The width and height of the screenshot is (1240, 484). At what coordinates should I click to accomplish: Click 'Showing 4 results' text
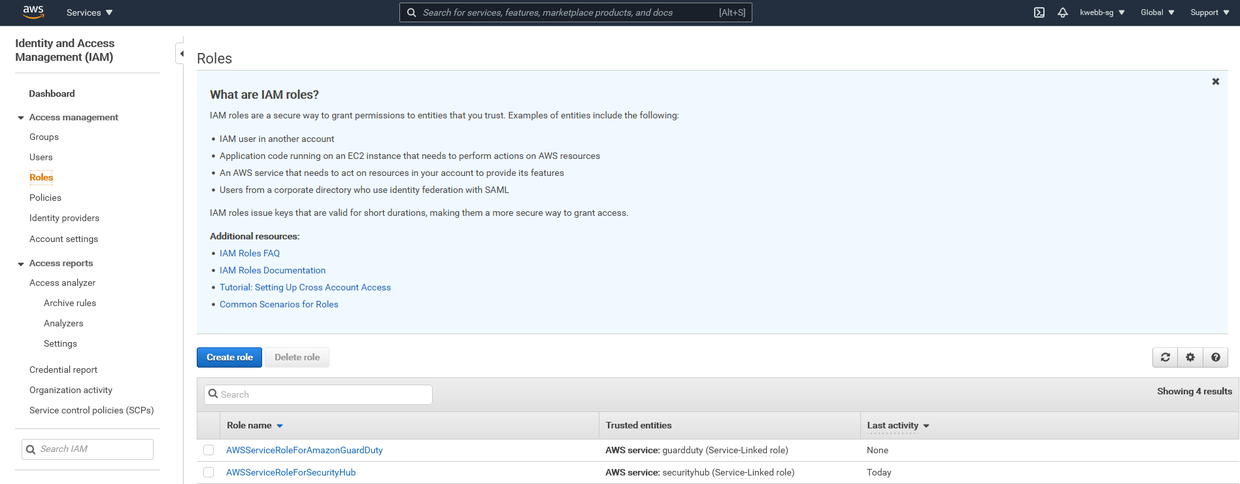(x=1194, y=391)
